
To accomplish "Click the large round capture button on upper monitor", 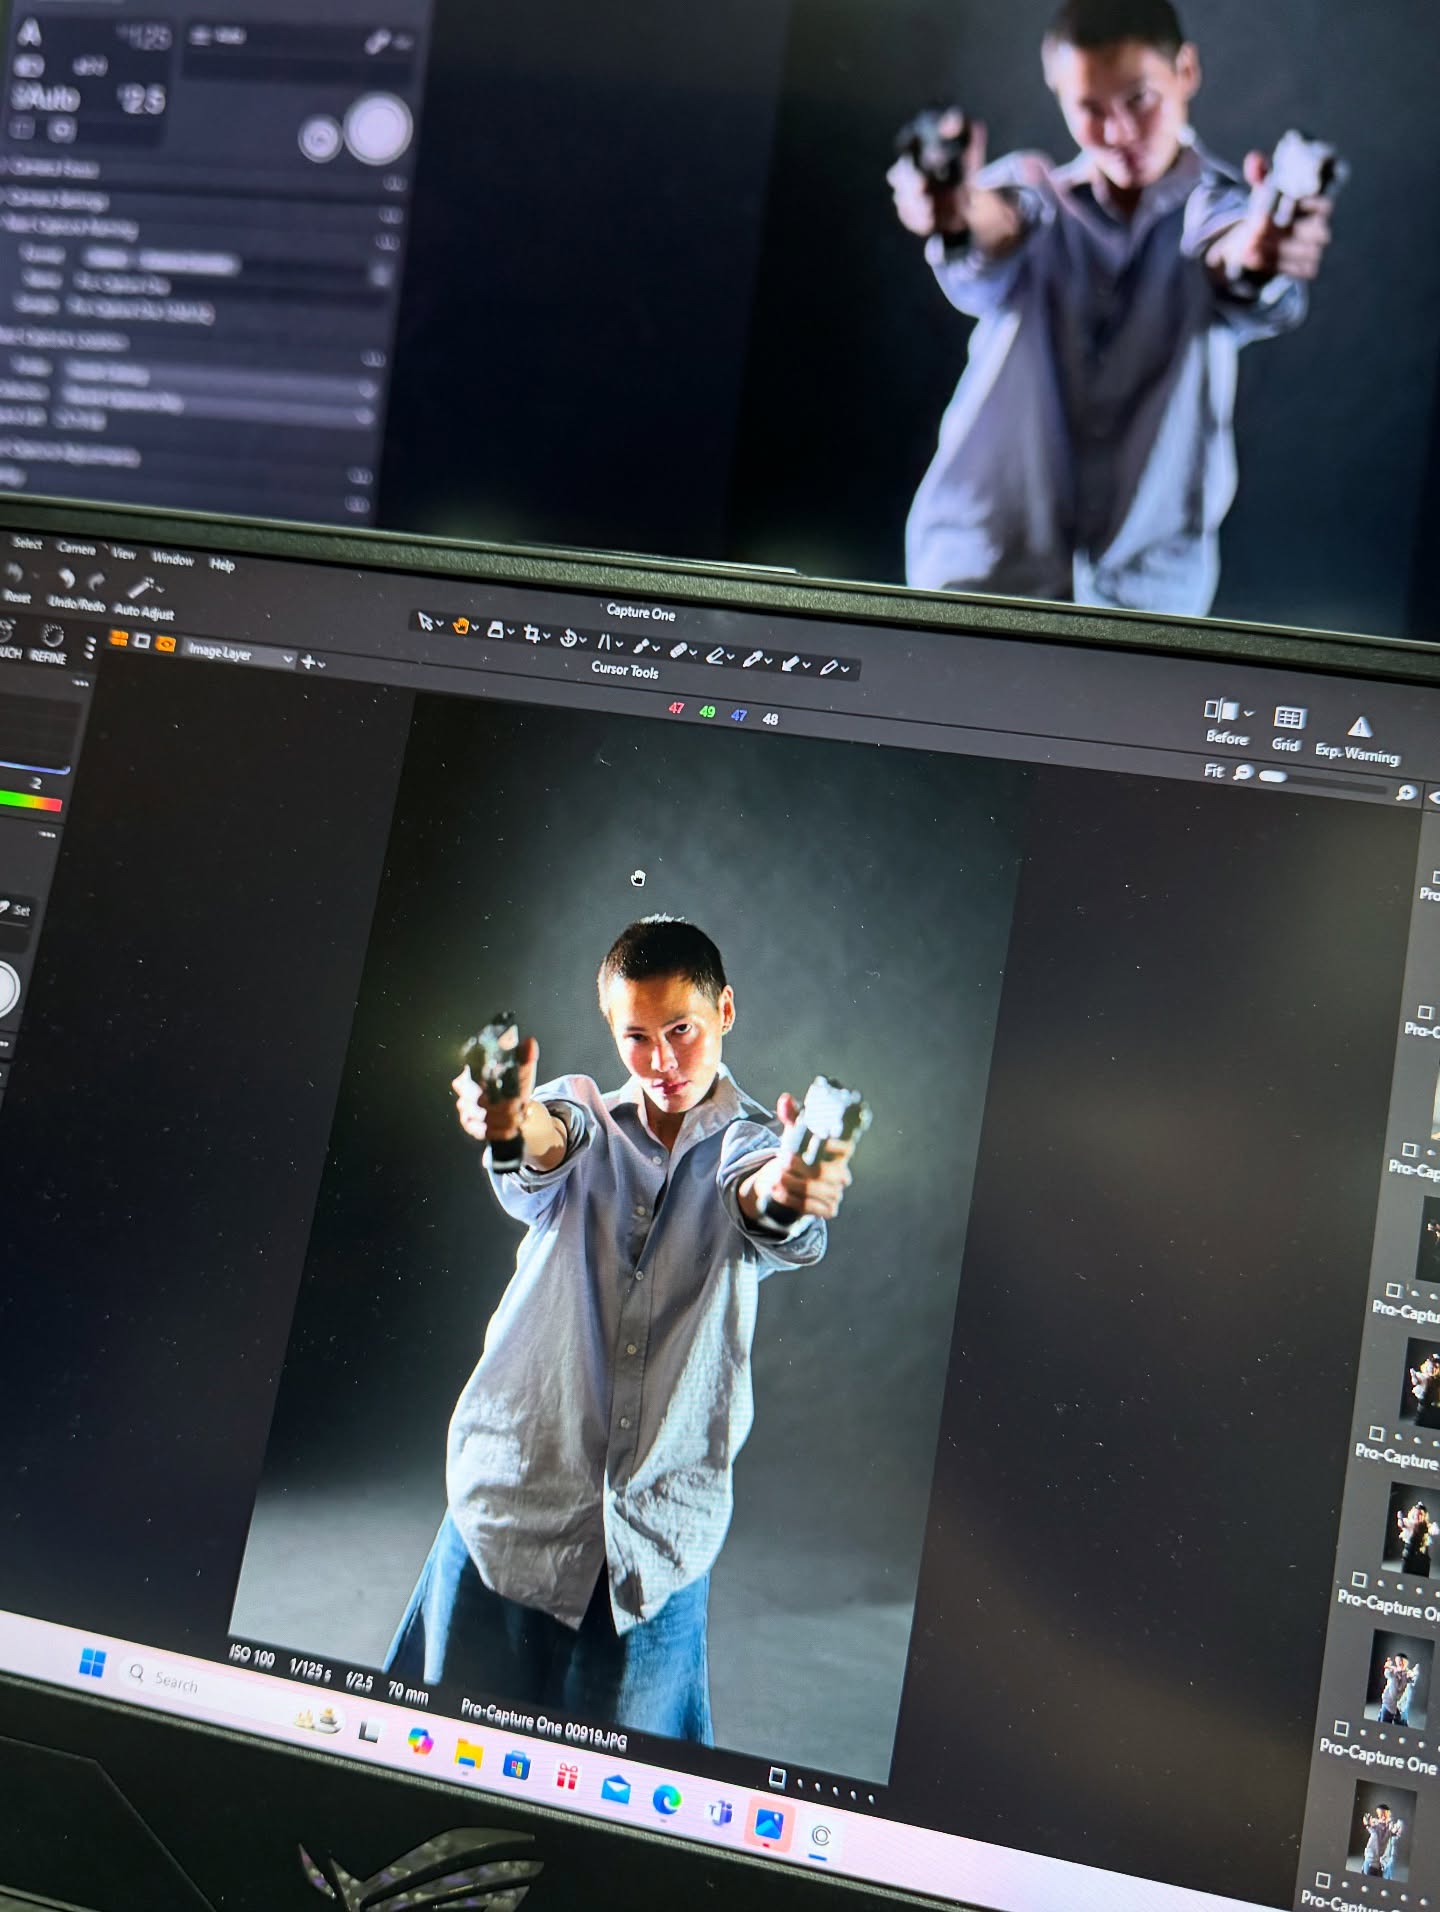I will click(x=378, y=128).
